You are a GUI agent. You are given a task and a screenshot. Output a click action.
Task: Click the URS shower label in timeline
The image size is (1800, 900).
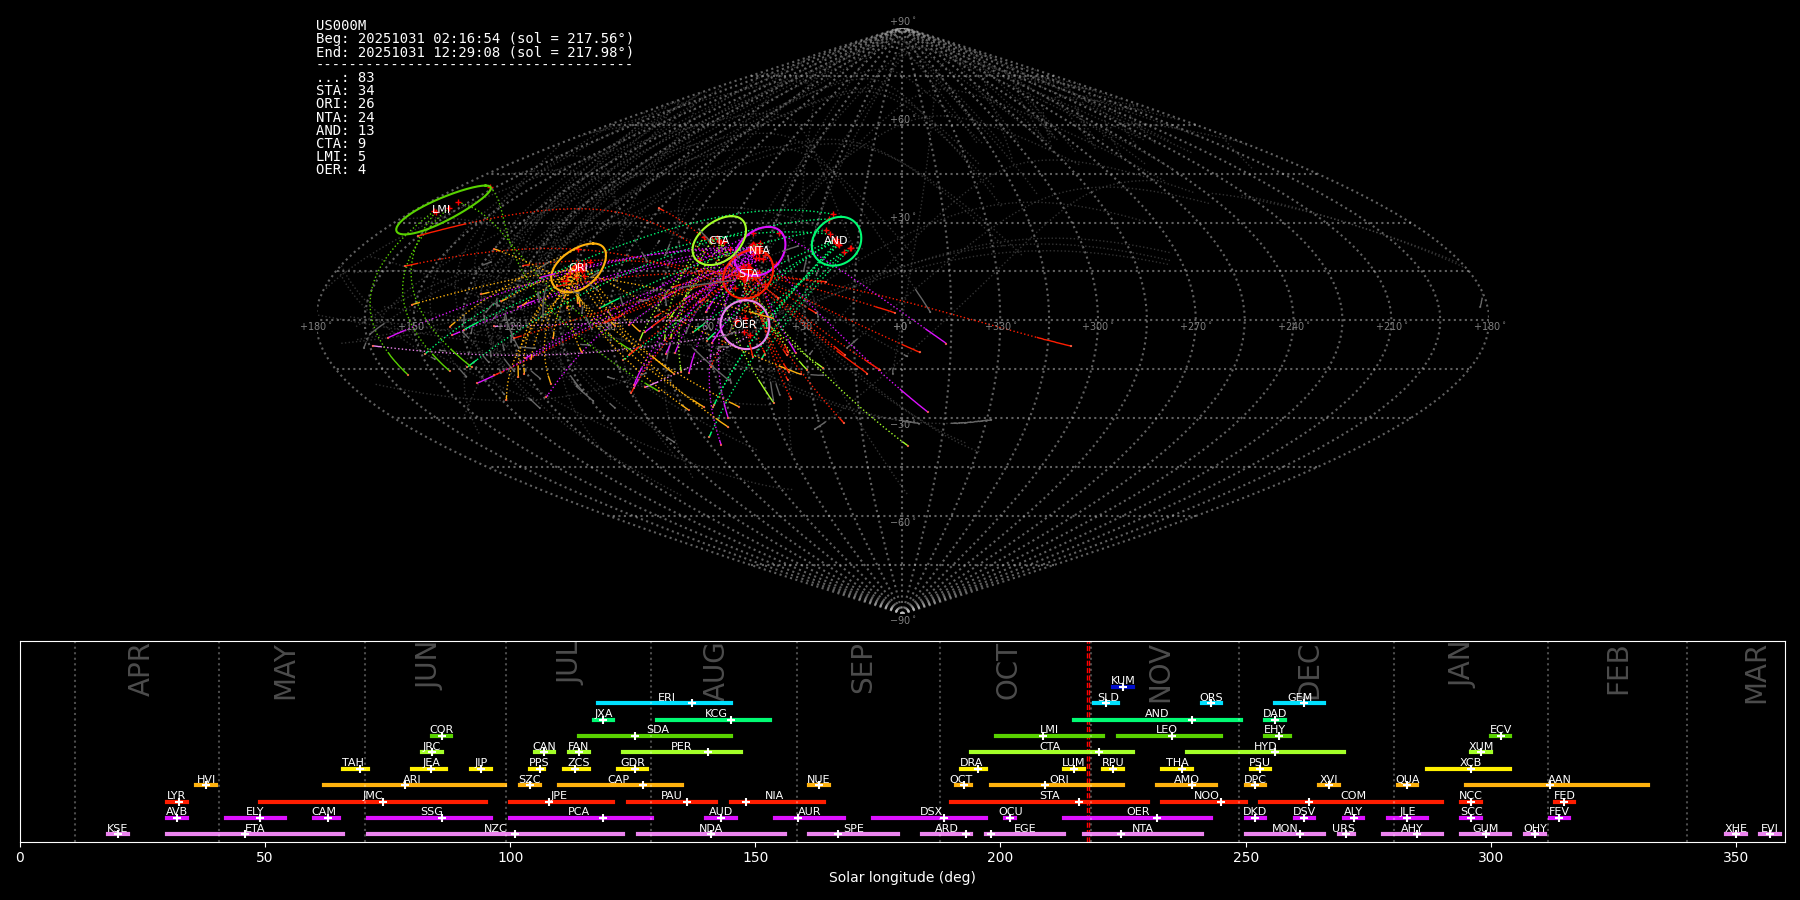click(1344, 829)
